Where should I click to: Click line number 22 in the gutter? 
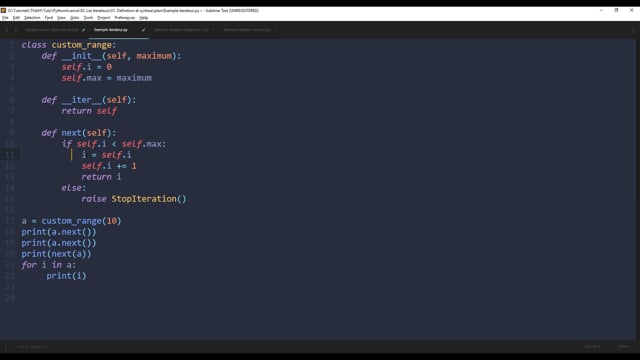pos(10,276)
